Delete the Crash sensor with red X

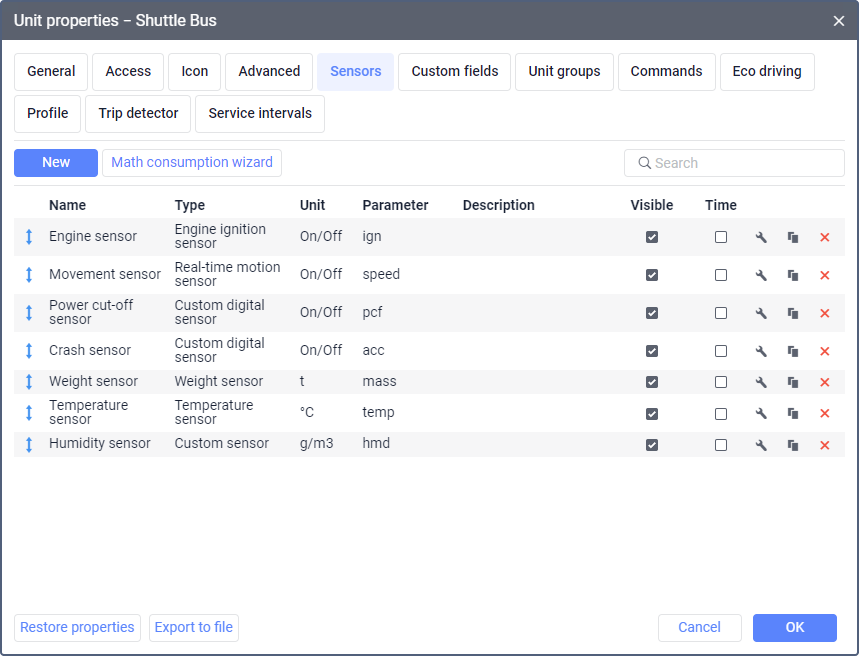(x=825, y=351)
